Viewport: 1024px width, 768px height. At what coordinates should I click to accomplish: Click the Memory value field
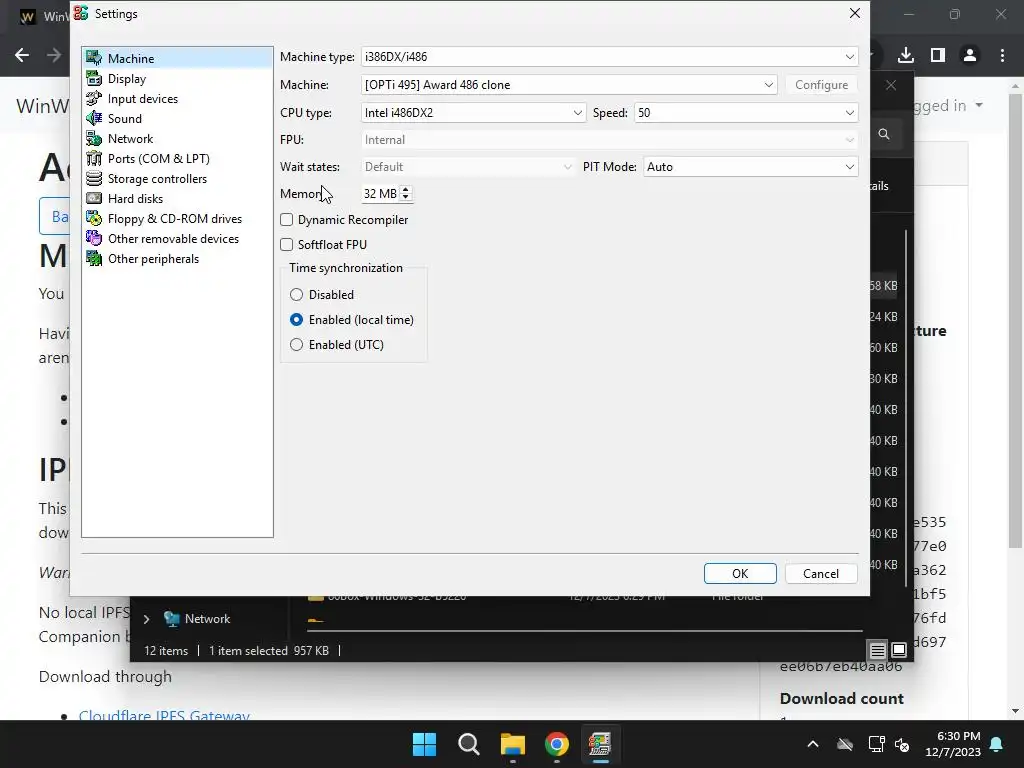click(x=381, y=193)
